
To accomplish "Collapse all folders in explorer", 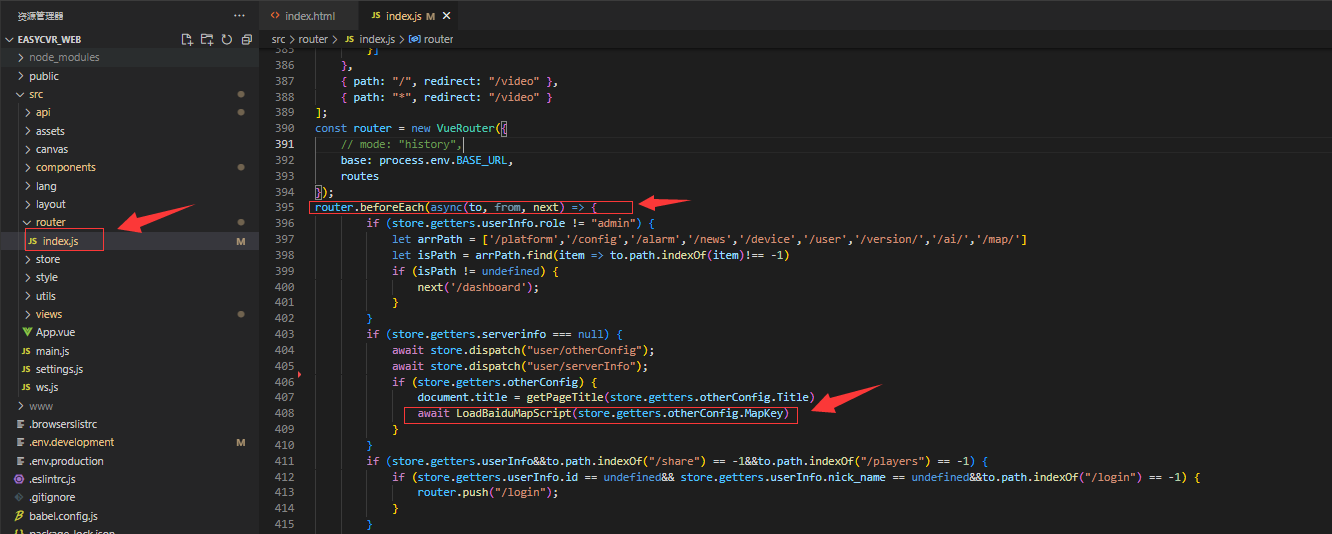I will 247,39.
